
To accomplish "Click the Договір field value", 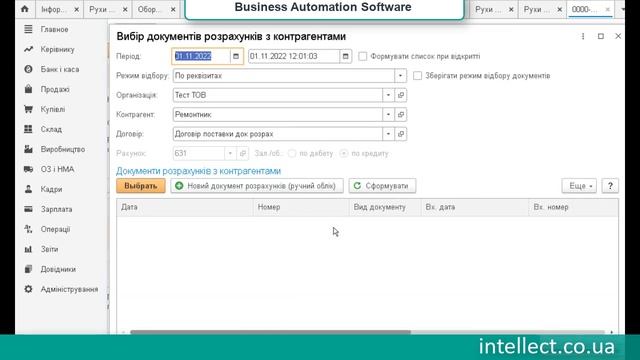I will (278, 134).
